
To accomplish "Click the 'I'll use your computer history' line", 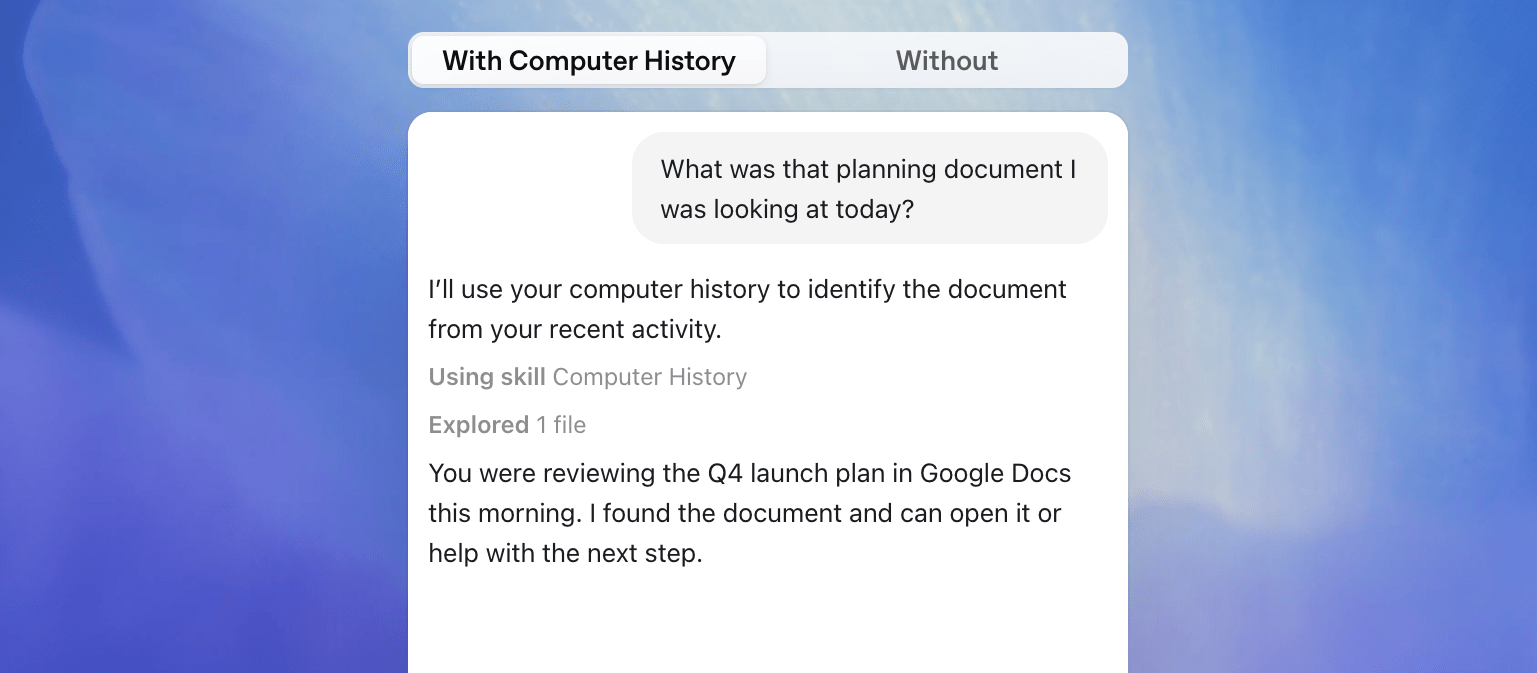I will pos(748,289).
